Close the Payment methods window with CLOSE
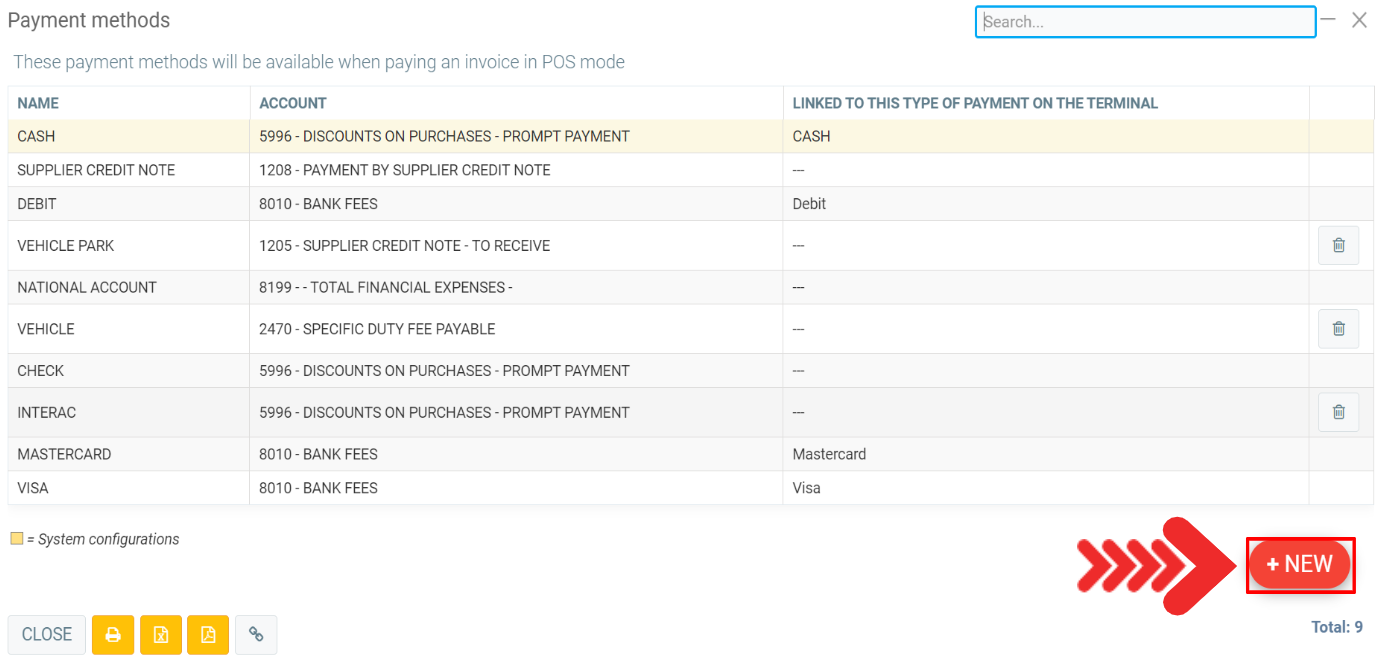Screen dimensions: 1380x660 pyautogui.click(x=46, y=634)
